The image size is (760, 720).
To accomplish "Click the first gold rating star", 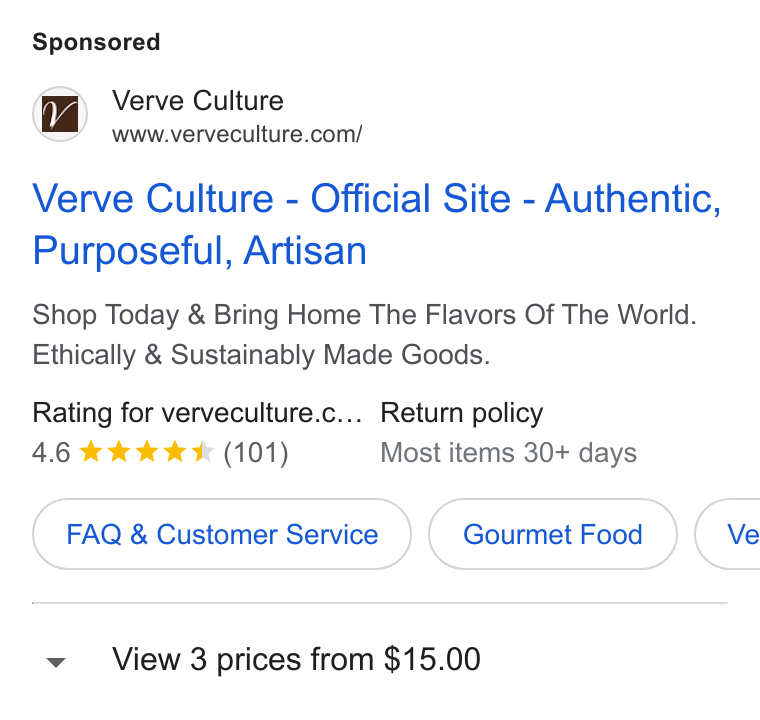I will point(90,452).
